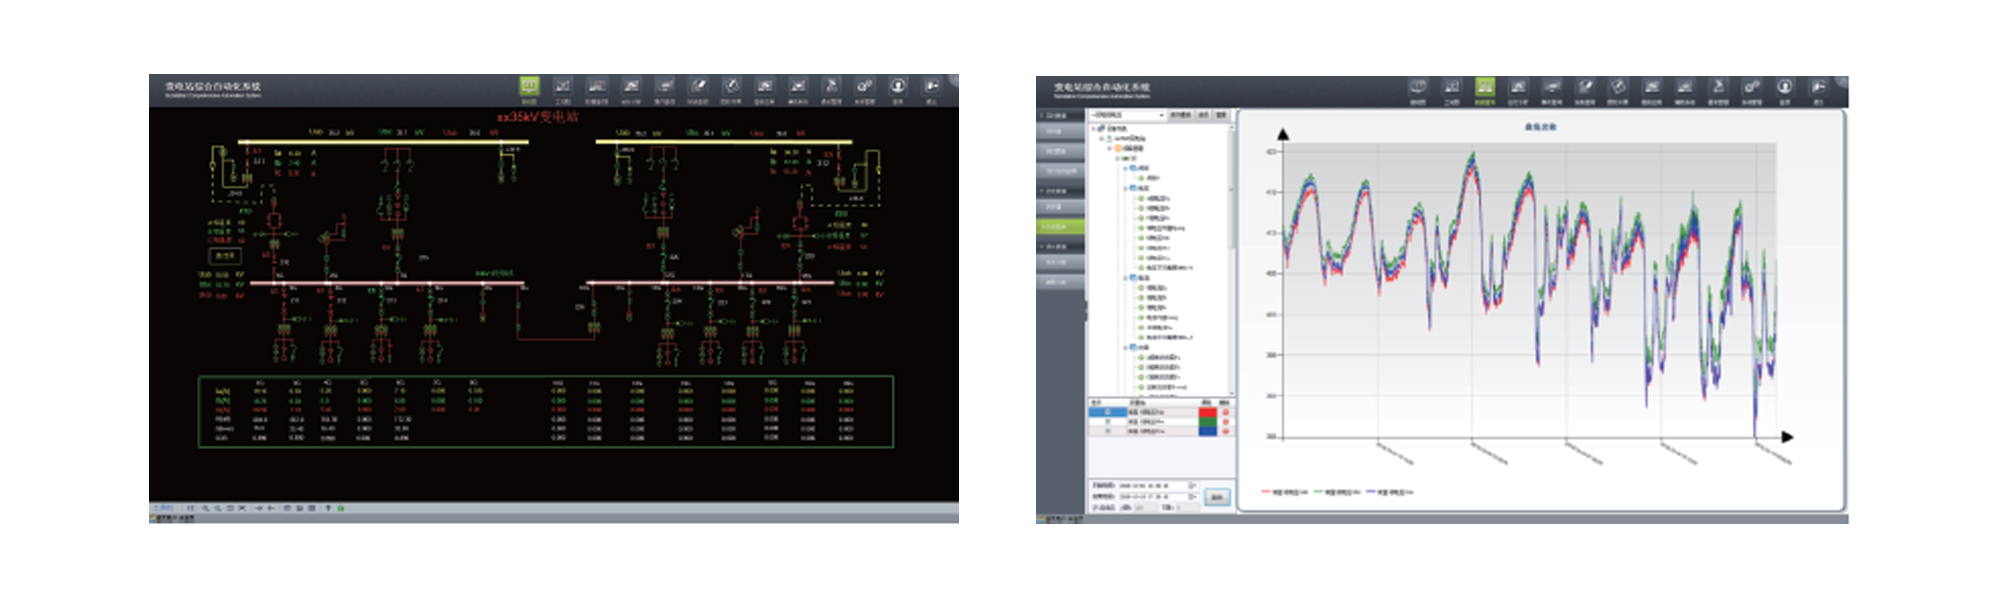Toggle display checkbox of the red curve row
This screenshot has width=2000, height=600.
pyautogui.click(x=1108, y=412)
